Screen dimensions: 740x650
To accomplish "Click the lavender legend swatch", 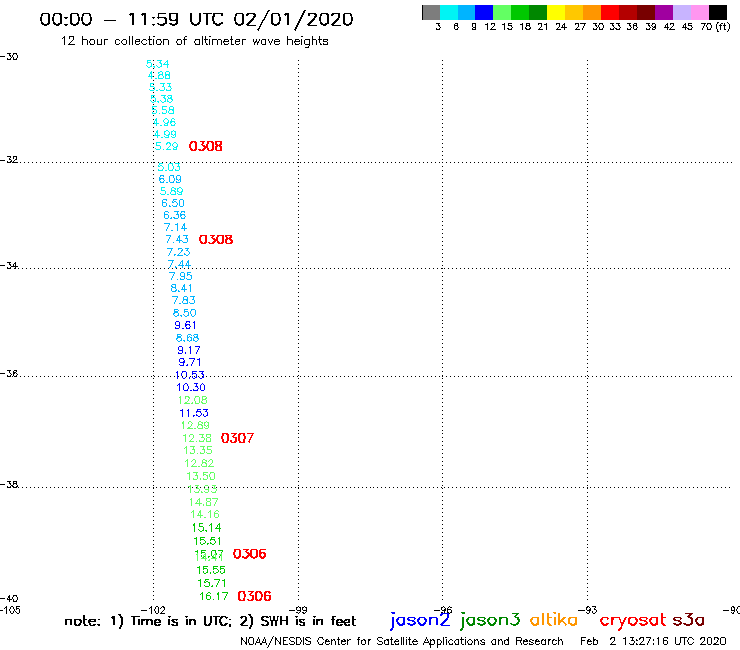I will coord(681,12).
